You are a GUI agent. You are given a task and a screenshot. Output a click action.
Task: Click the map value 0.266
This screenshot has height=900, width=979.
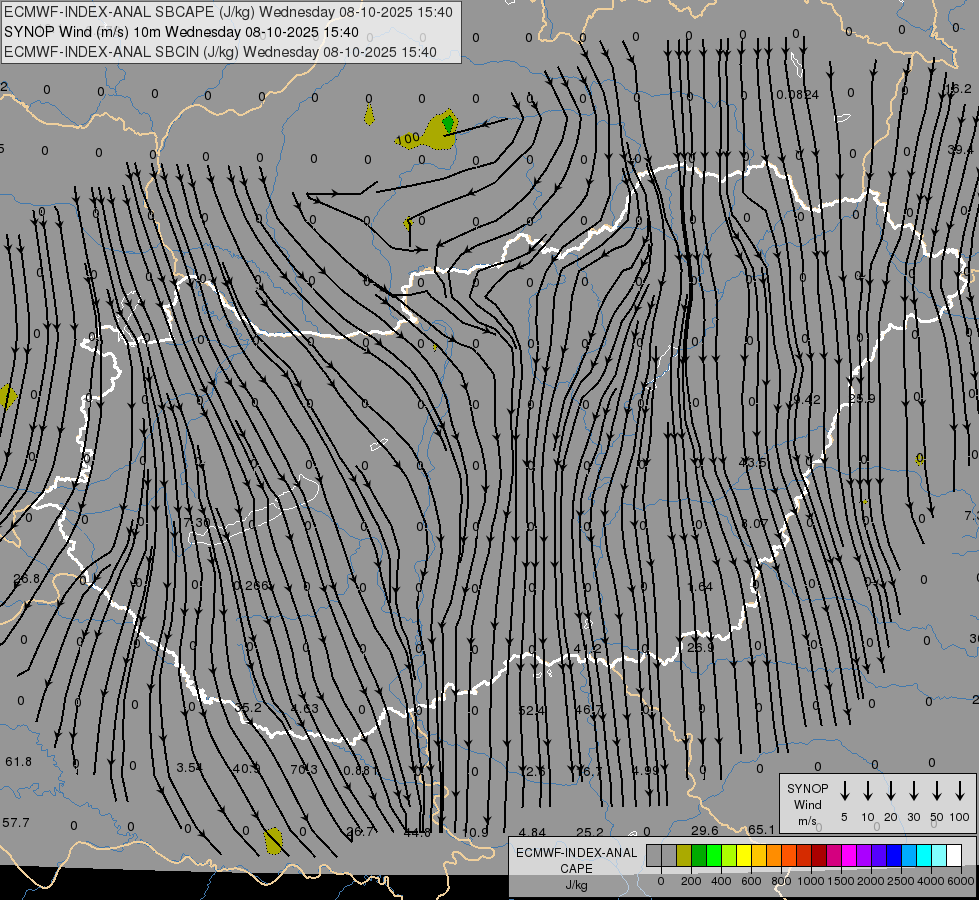point(251,585)
